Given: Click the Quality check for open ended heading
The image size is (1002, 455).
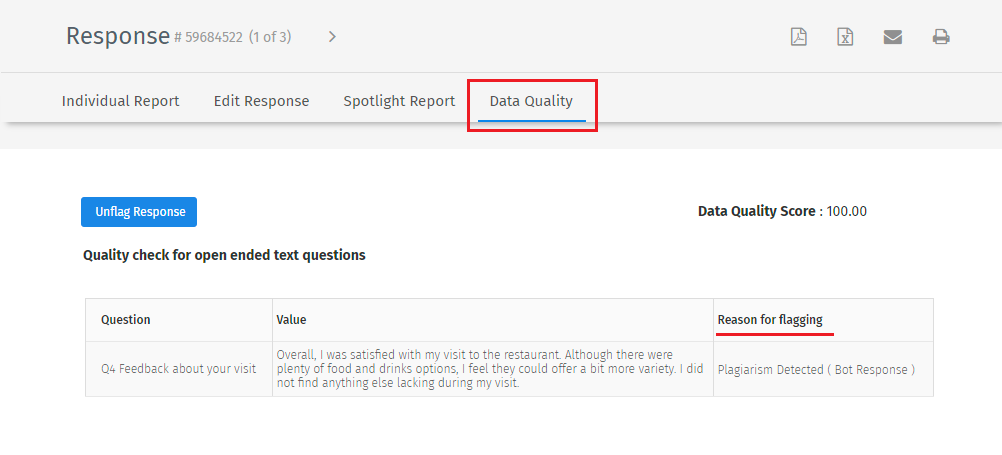Looking at the screenshot, I should click(224, 255).
